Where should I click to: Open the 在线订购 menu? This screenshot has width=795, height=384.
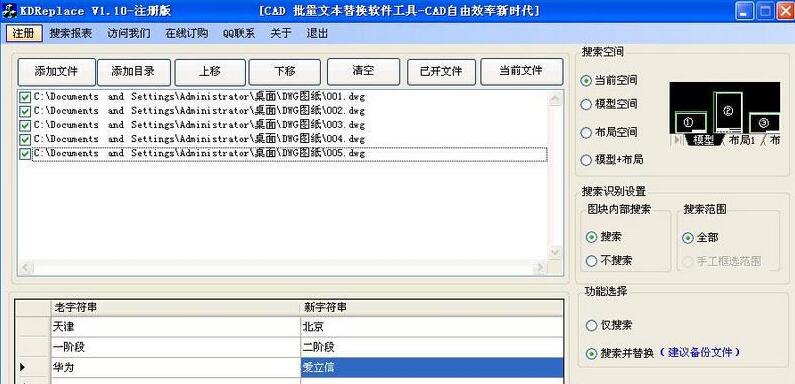coord(187,34)
